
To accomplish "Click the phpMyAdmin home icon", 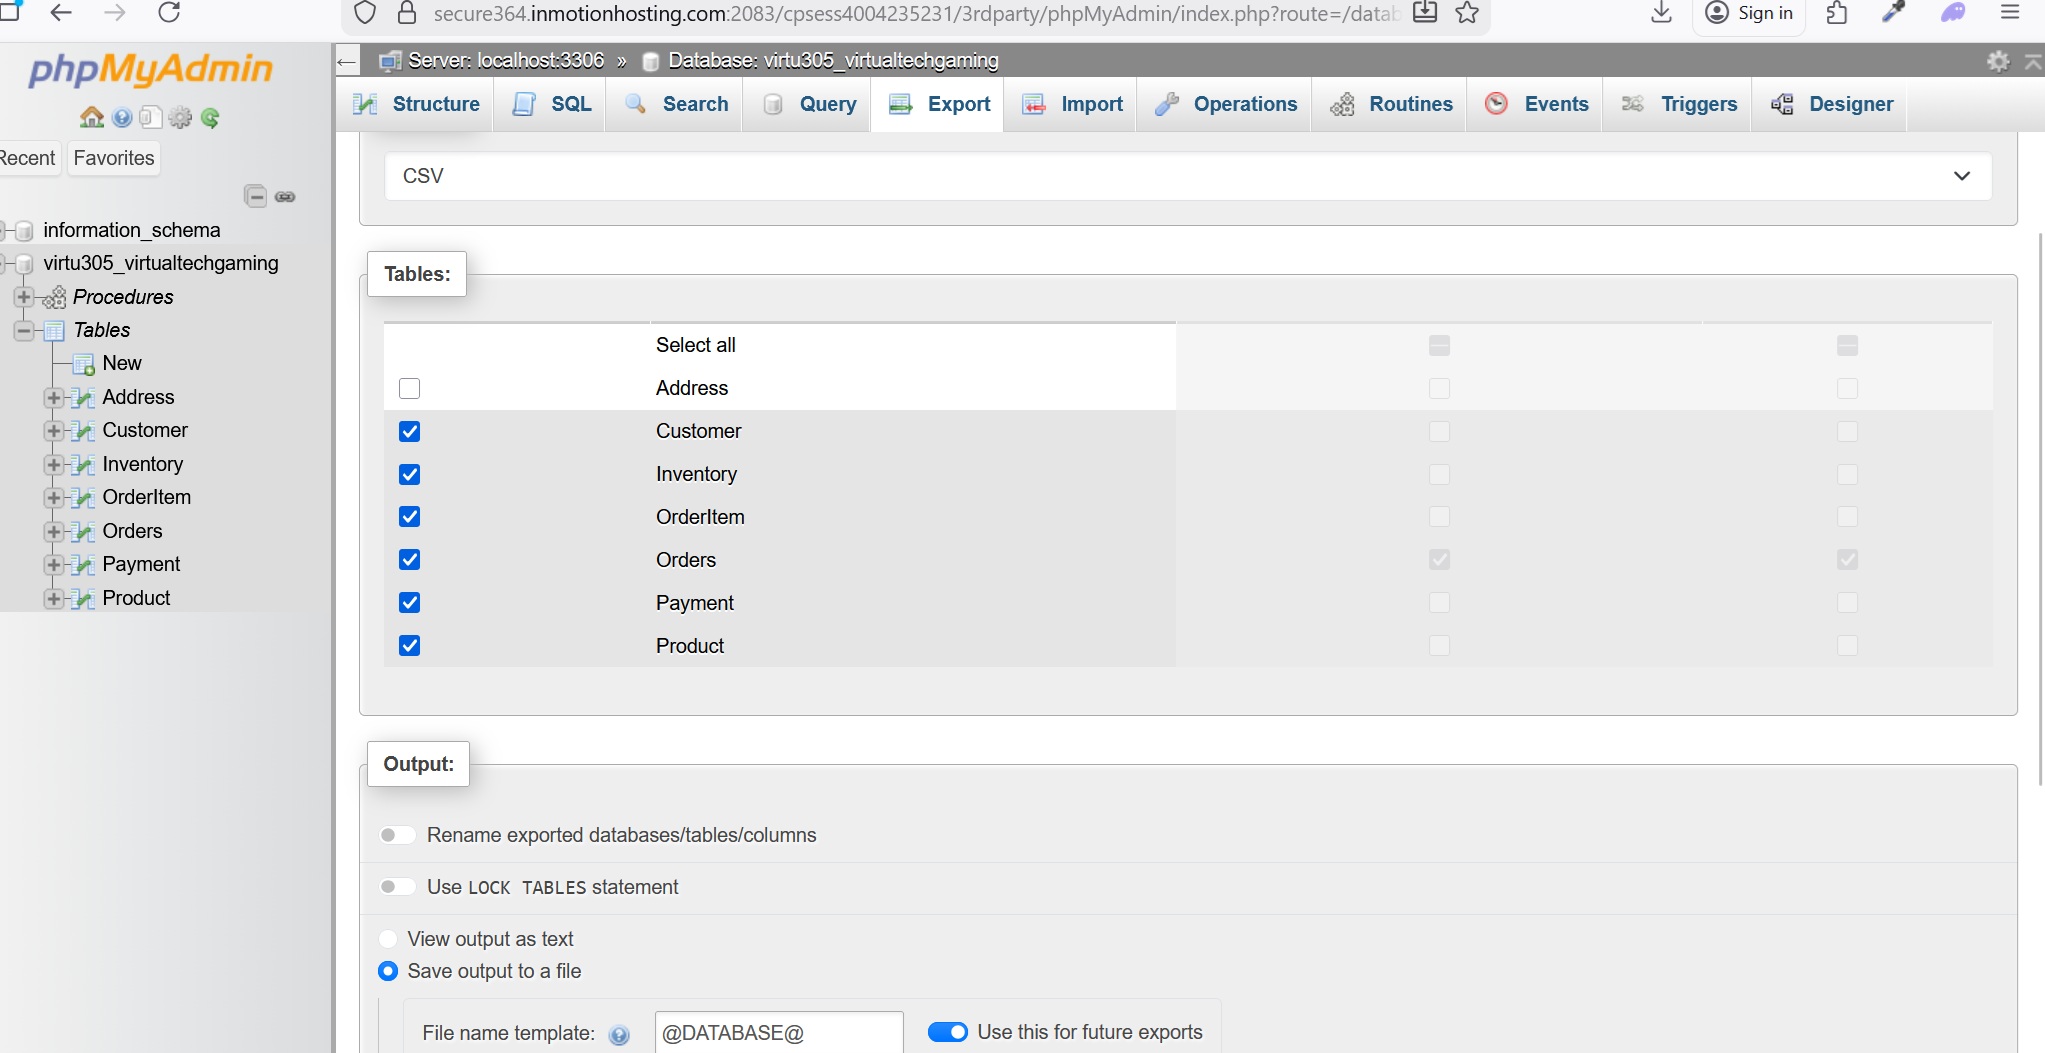I will click(x=92, y=117).
